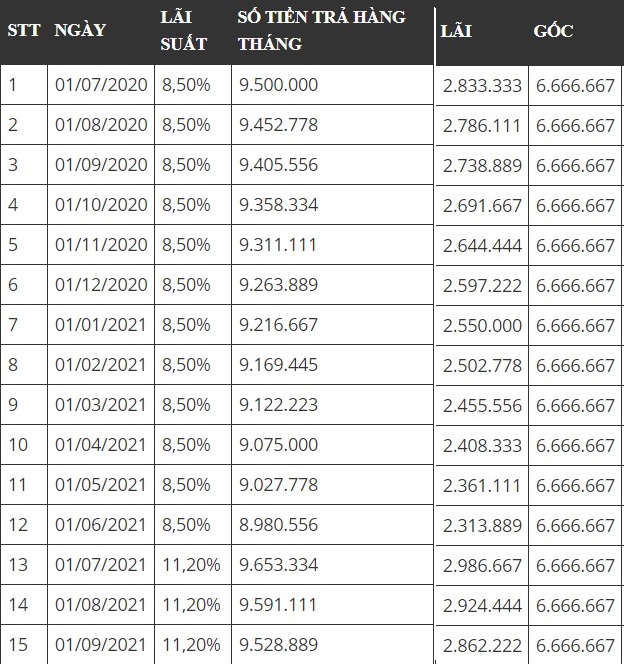Select the payment amount 9.311.111
This screenshot has width=624, height=664.
tap(278, 245)
